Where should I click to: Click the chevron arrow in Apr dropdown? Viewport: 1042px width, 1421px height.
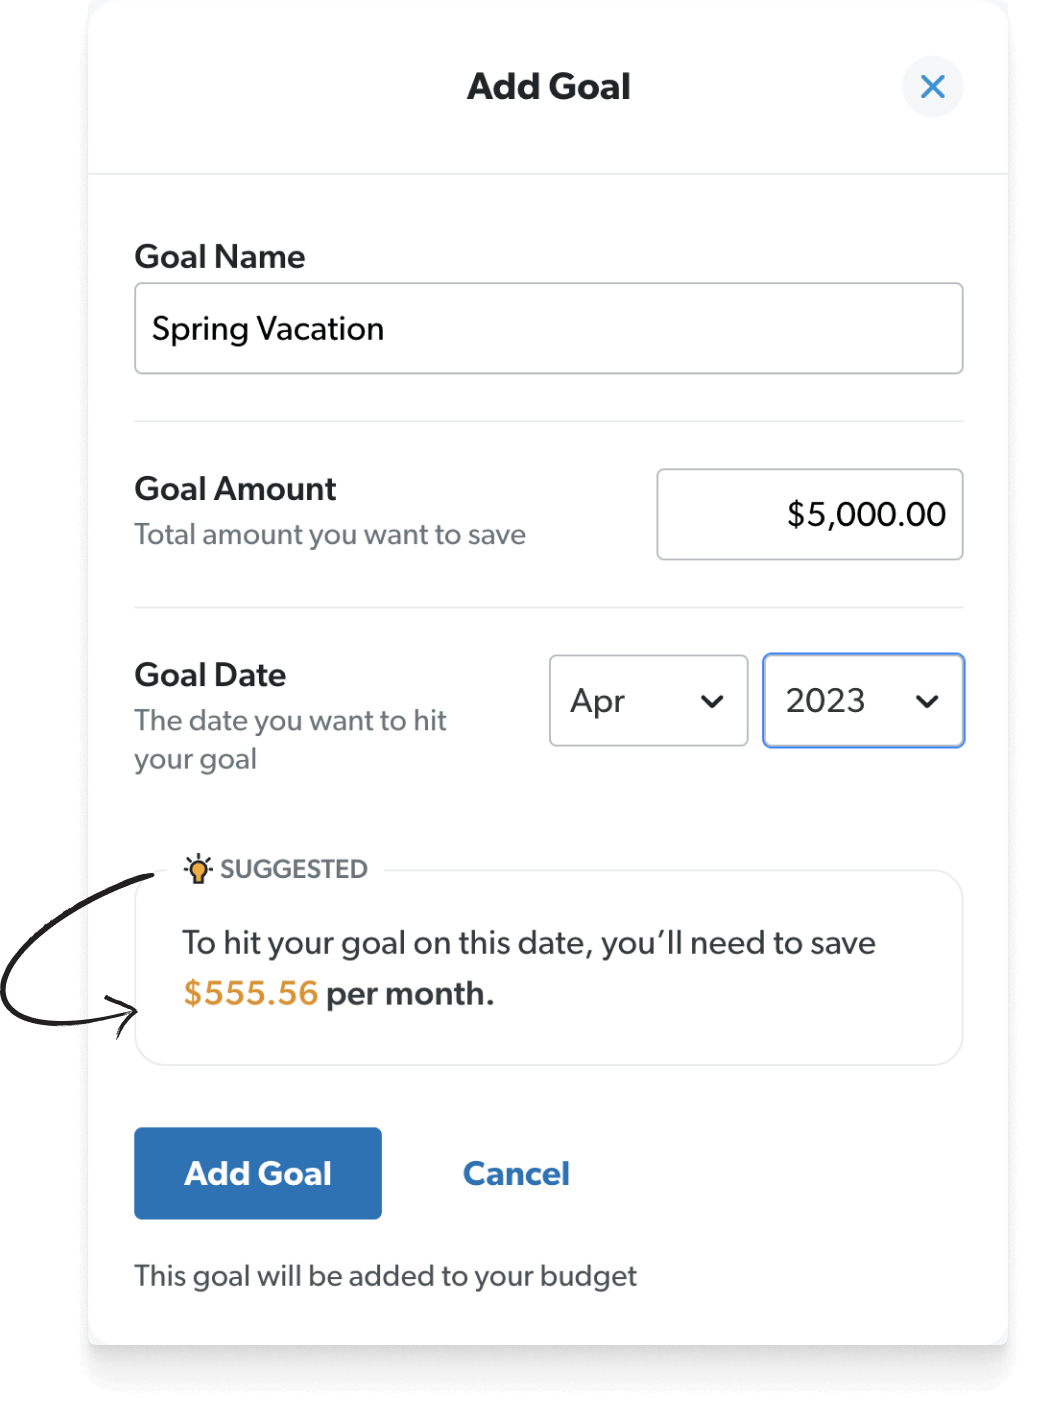click(712, 701)
